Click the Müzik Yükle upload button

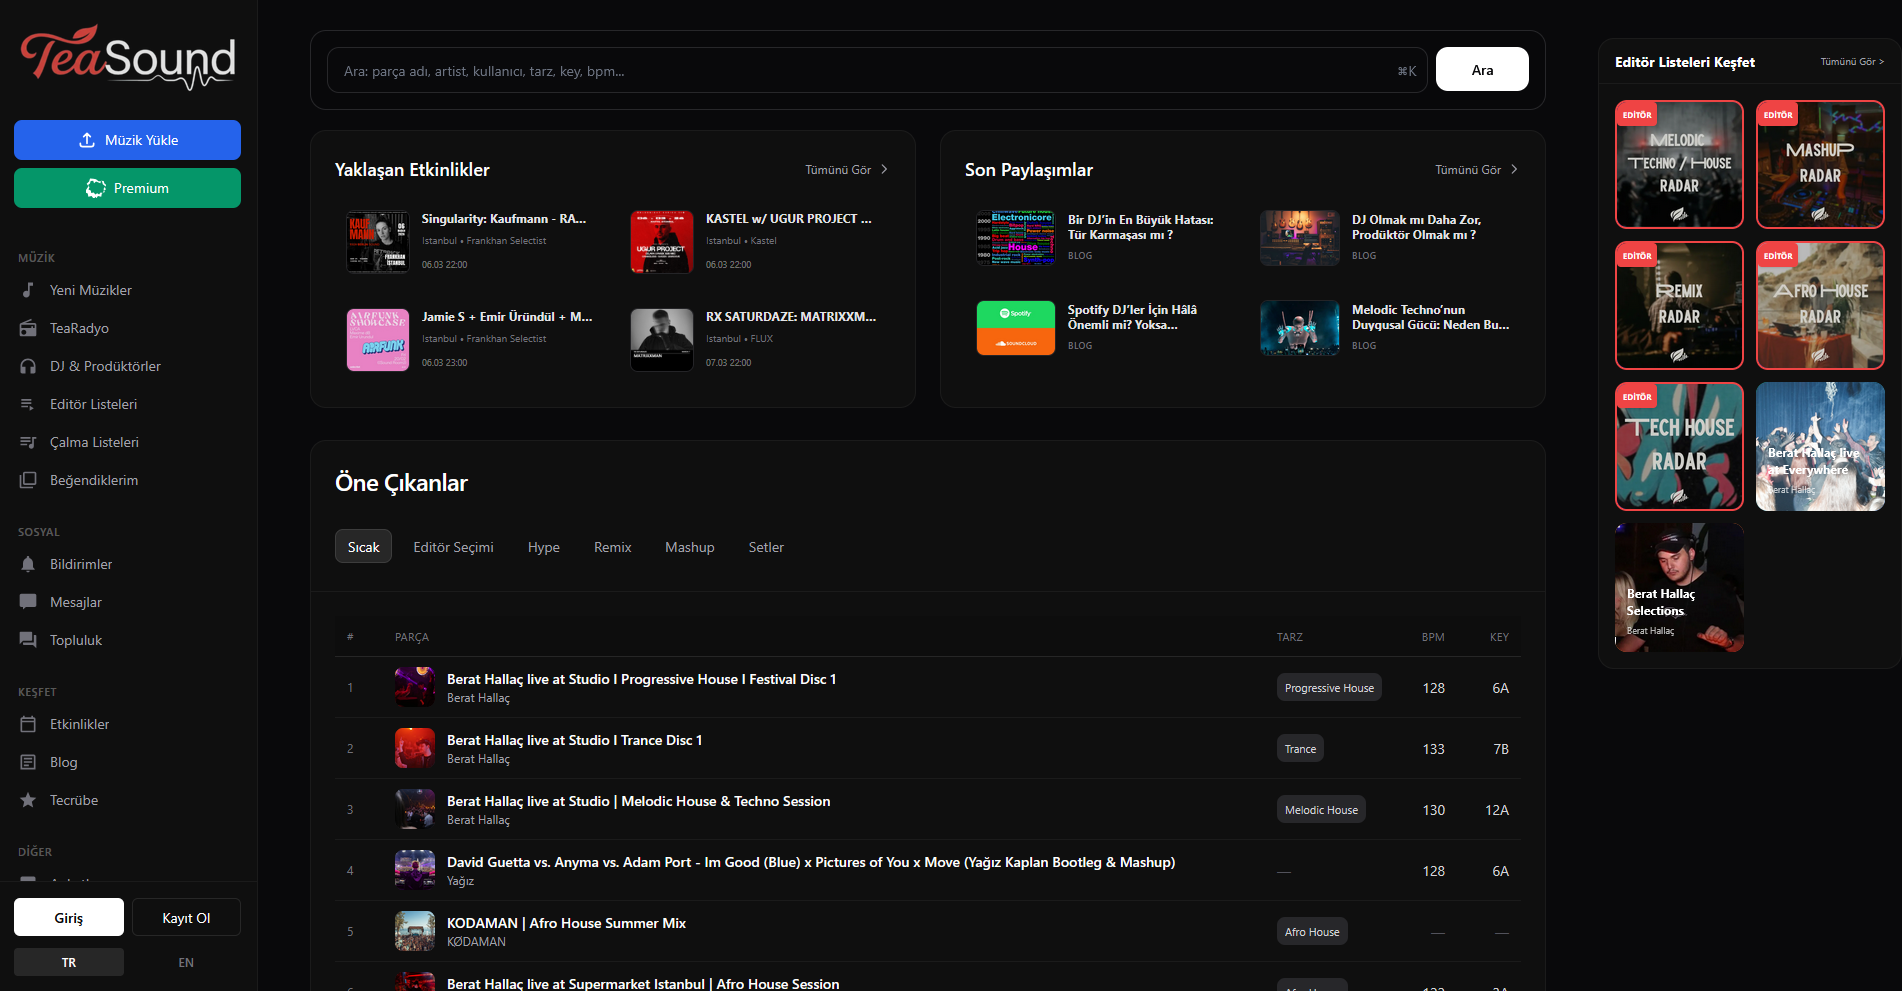tap(127, 140)
